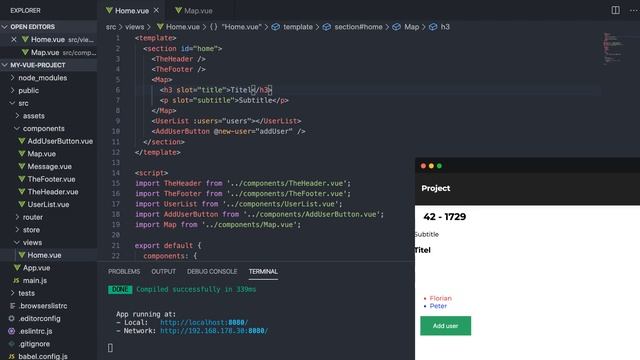Open main.js JavaScript file
The width and height of the screenshot is (640, 360).
tap(35, 280)
